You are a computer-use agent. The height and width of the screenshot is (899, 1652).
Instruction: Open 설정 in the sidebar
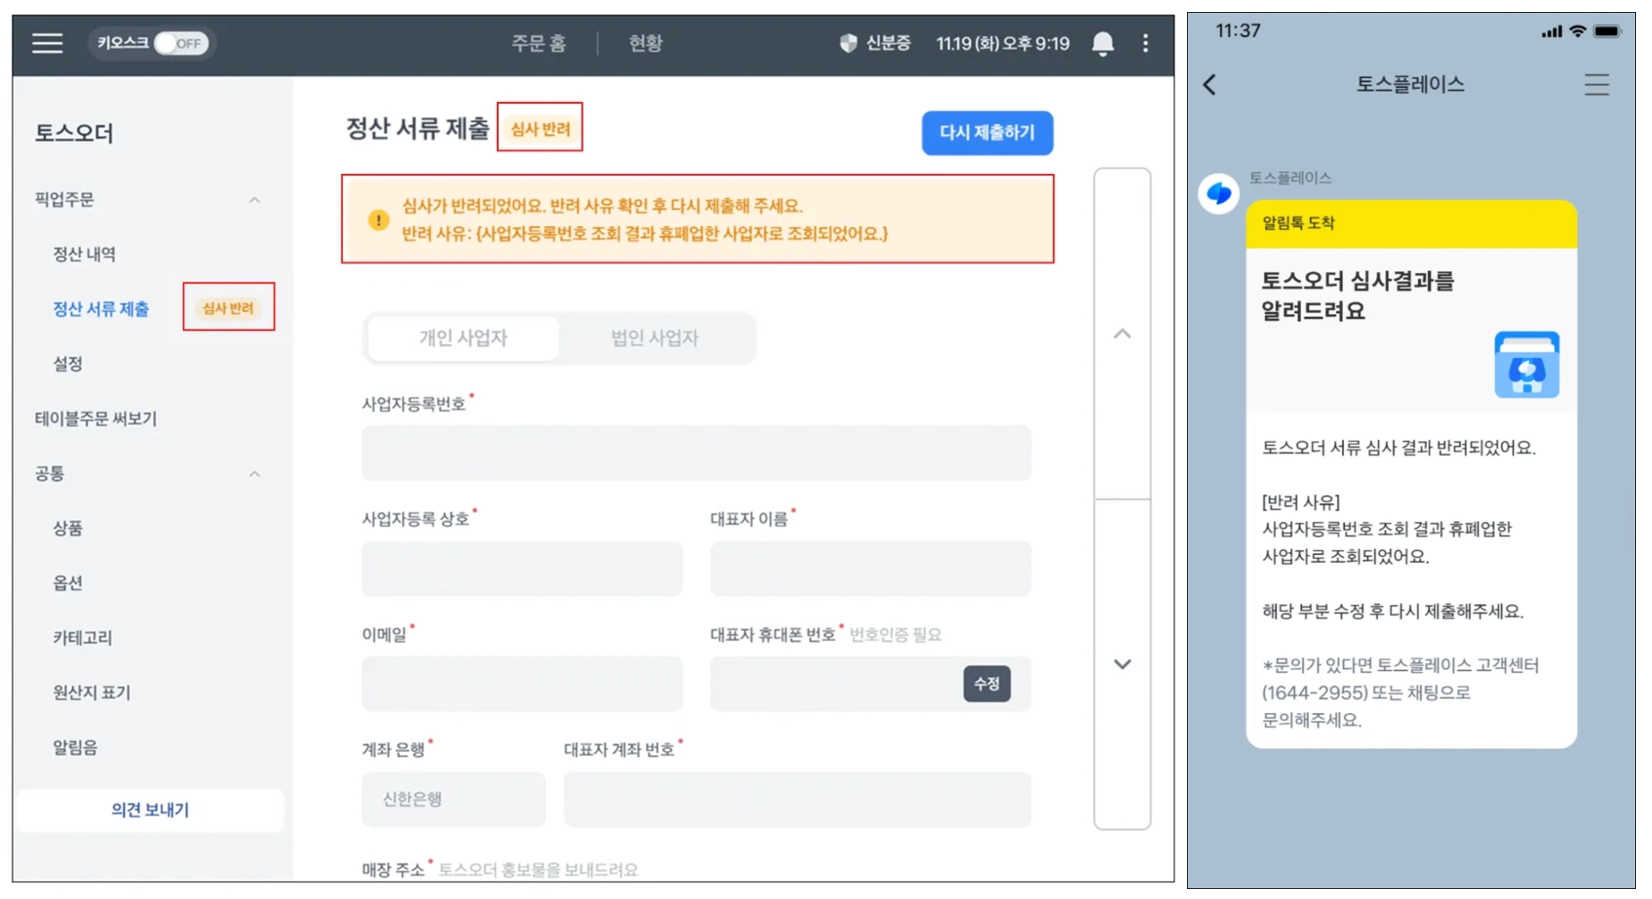tap(68, 364)
